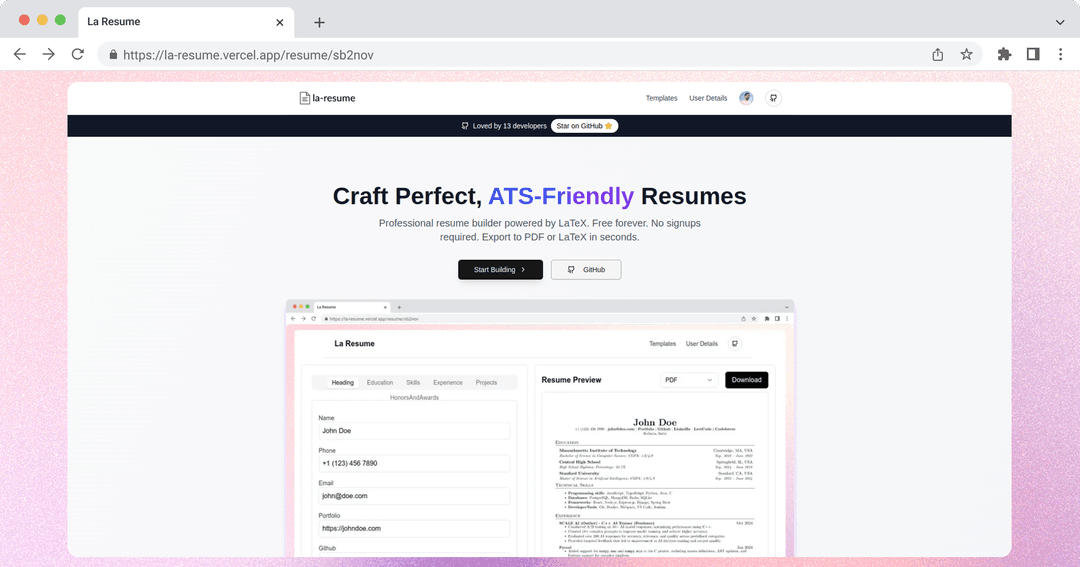Open the browser three-dot menu
1080x567 pixels.
pyautogui.click(x=1060, y=54)
